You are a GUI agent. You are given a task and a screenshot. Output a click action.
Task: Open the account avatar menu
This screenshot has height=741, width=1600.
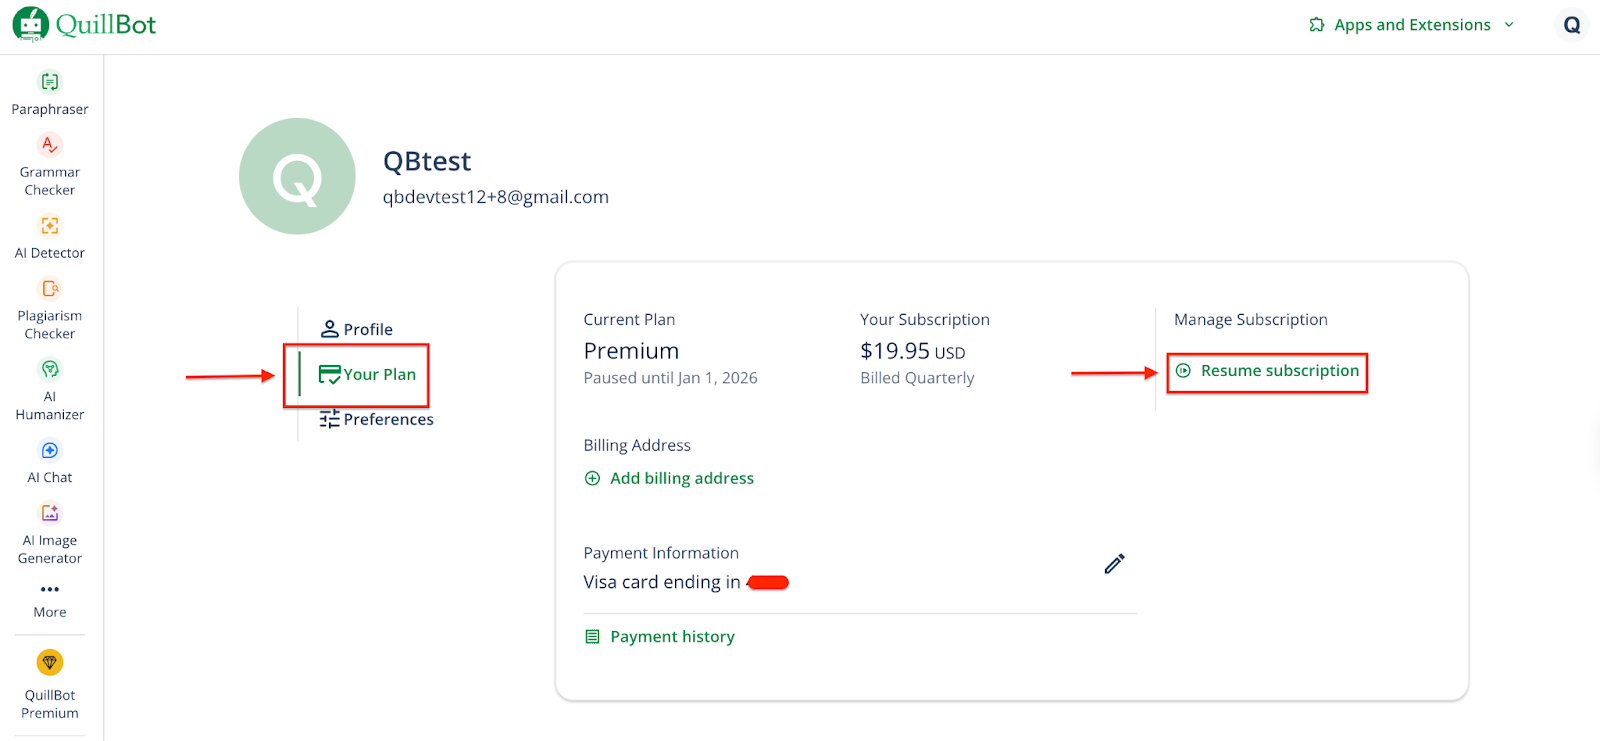[1572, 25]
